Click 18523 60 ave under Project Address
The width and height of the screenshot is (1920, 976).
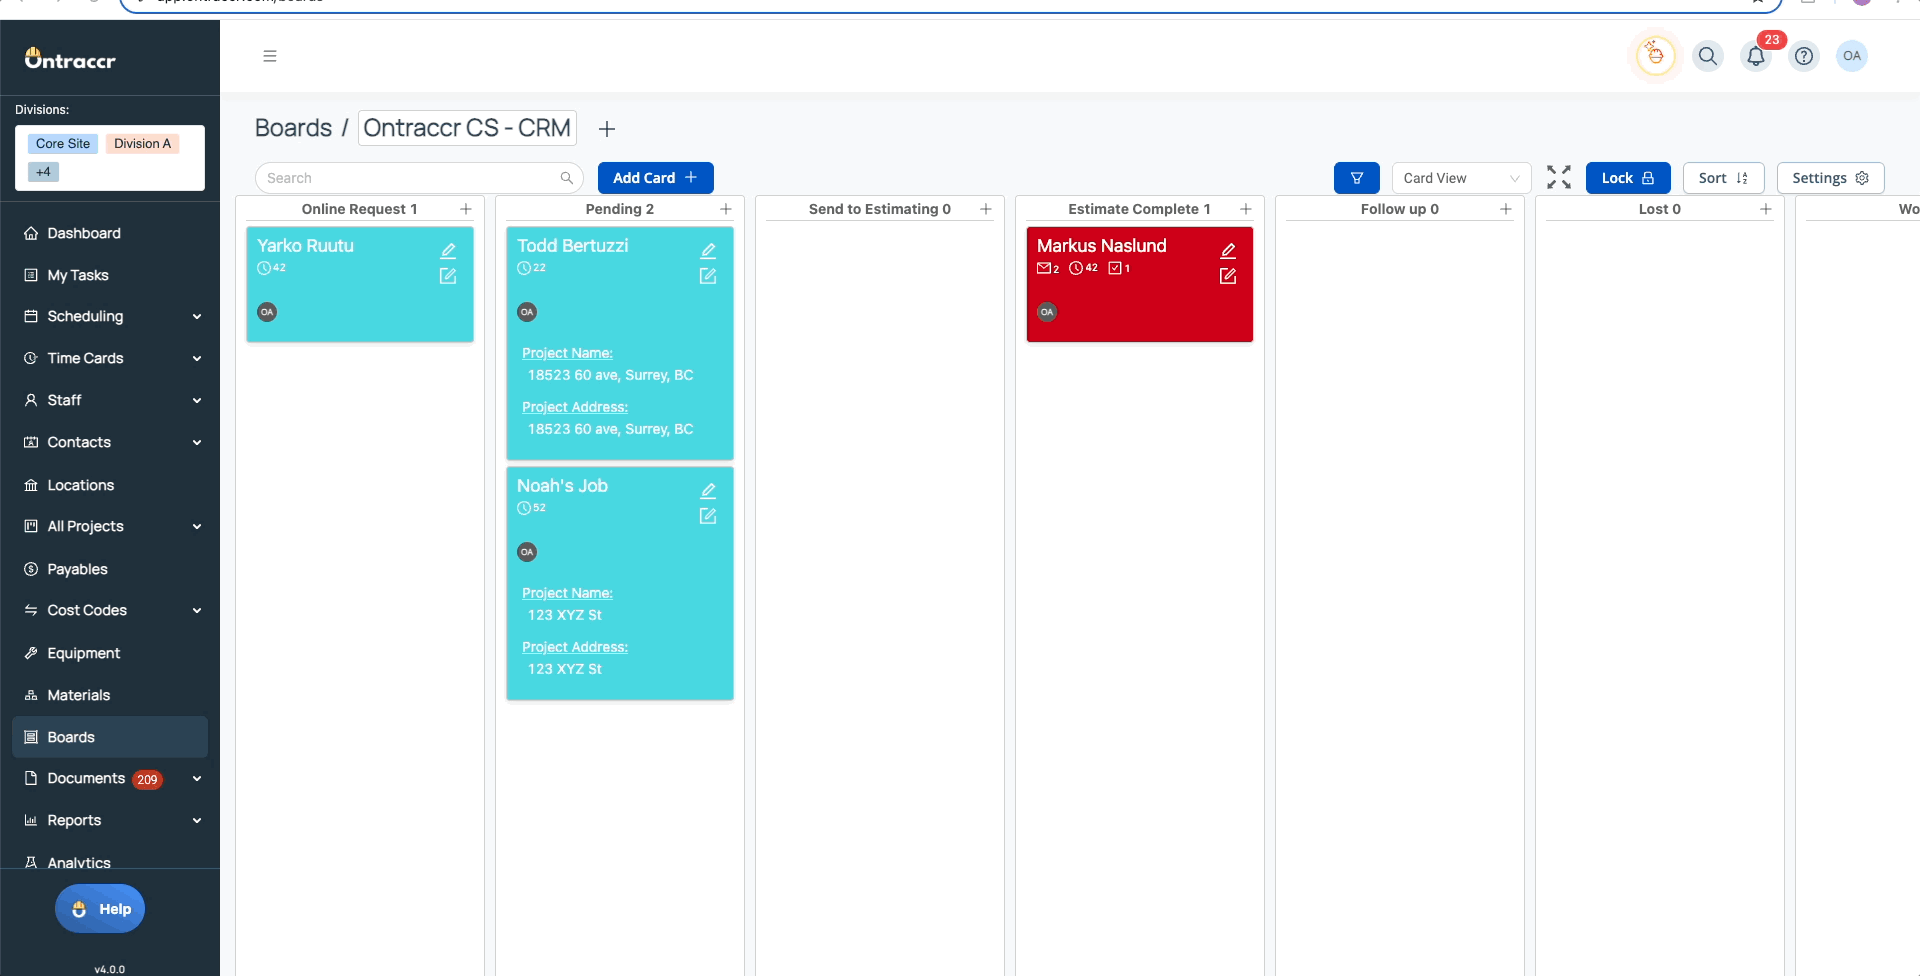[x=610, y=429]
